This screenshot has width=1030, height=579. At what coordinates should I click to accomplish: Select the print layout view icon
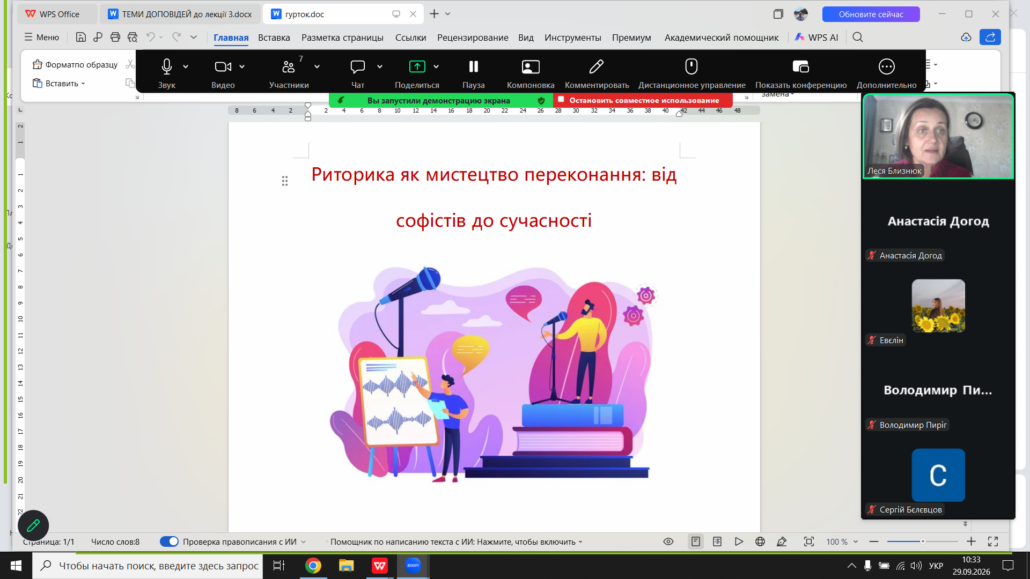pyautogui.click(x=695, y=542)
